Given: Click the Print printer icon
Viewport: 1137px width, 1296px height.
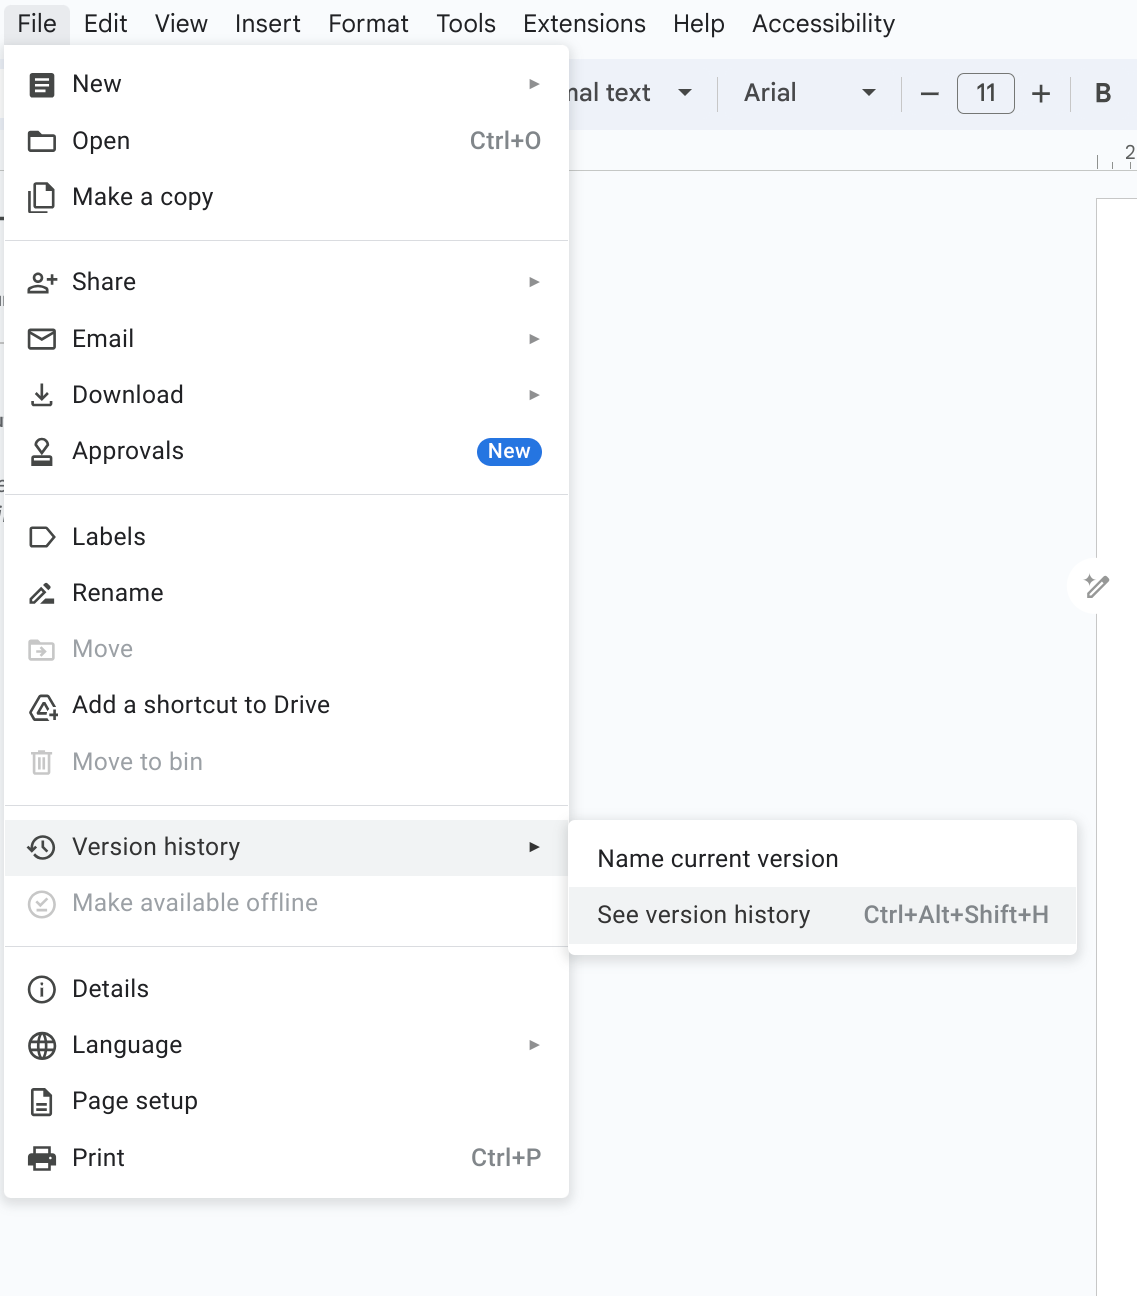Looking at the screenshot, I should pyautogui.click(x=42, y=1158).
